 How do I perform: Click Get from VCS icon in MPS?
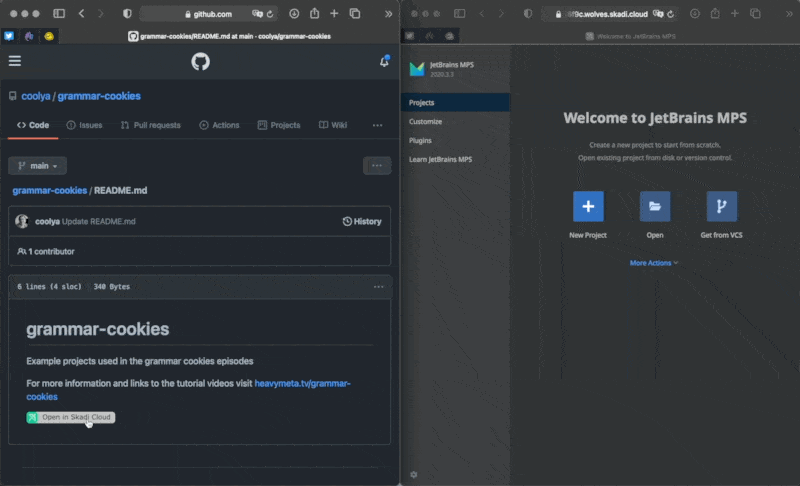click(721, 207)
